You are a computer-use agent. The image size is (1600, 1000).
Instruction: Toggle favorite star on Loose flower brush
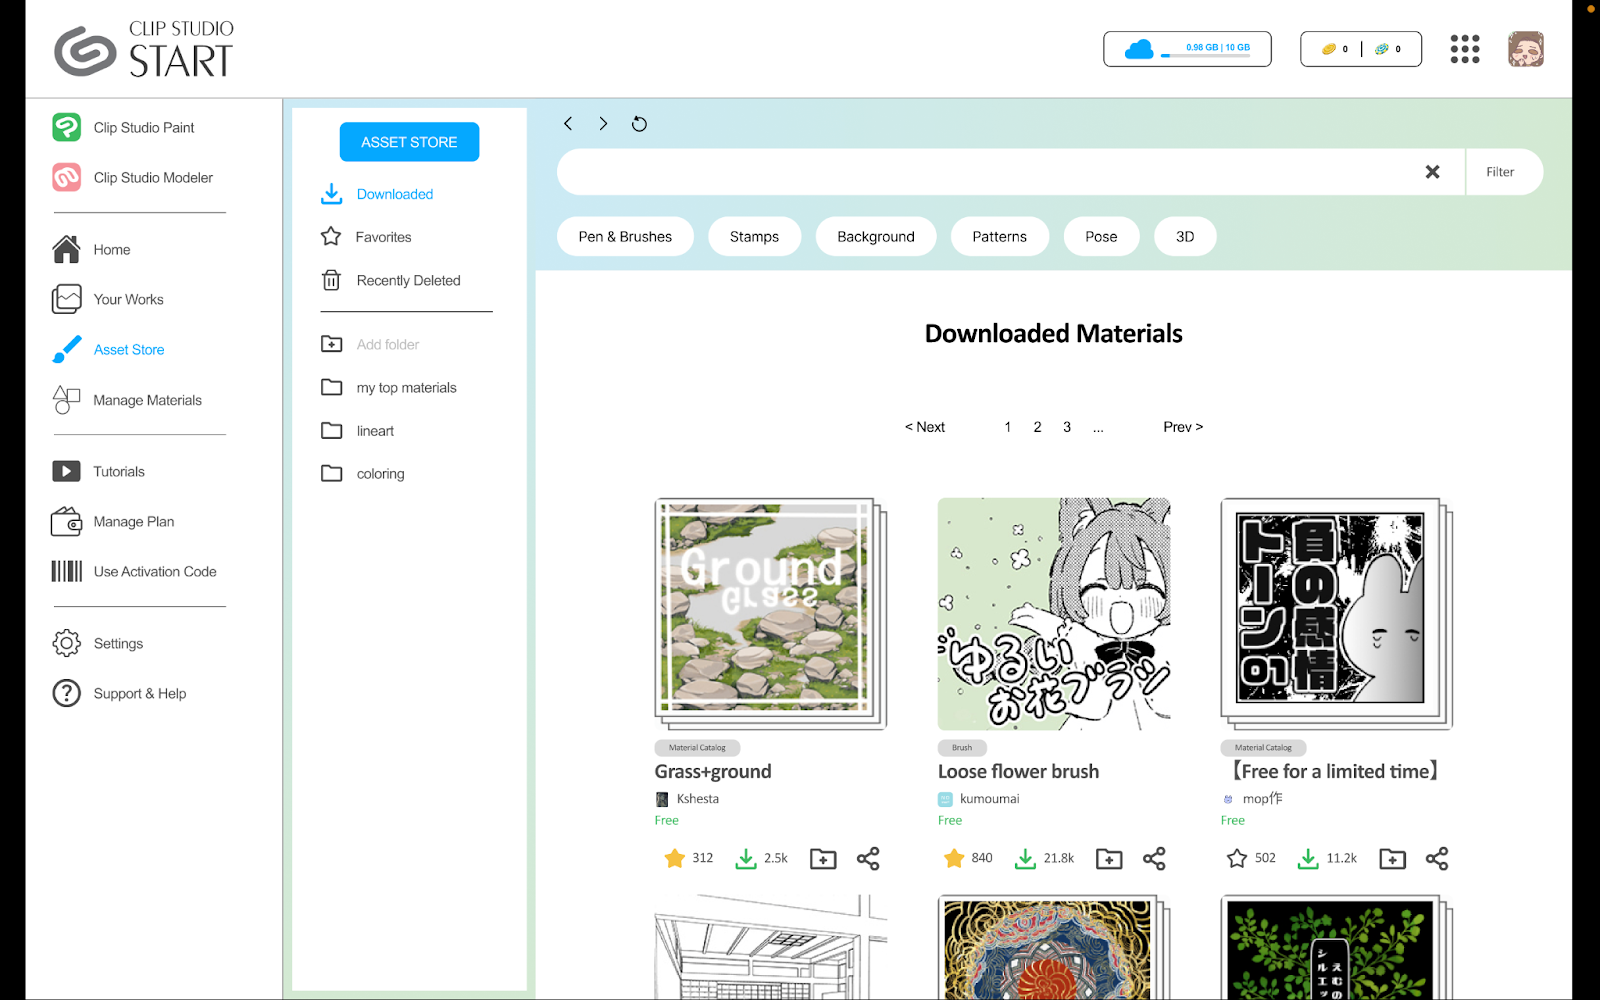pos(954,858)
